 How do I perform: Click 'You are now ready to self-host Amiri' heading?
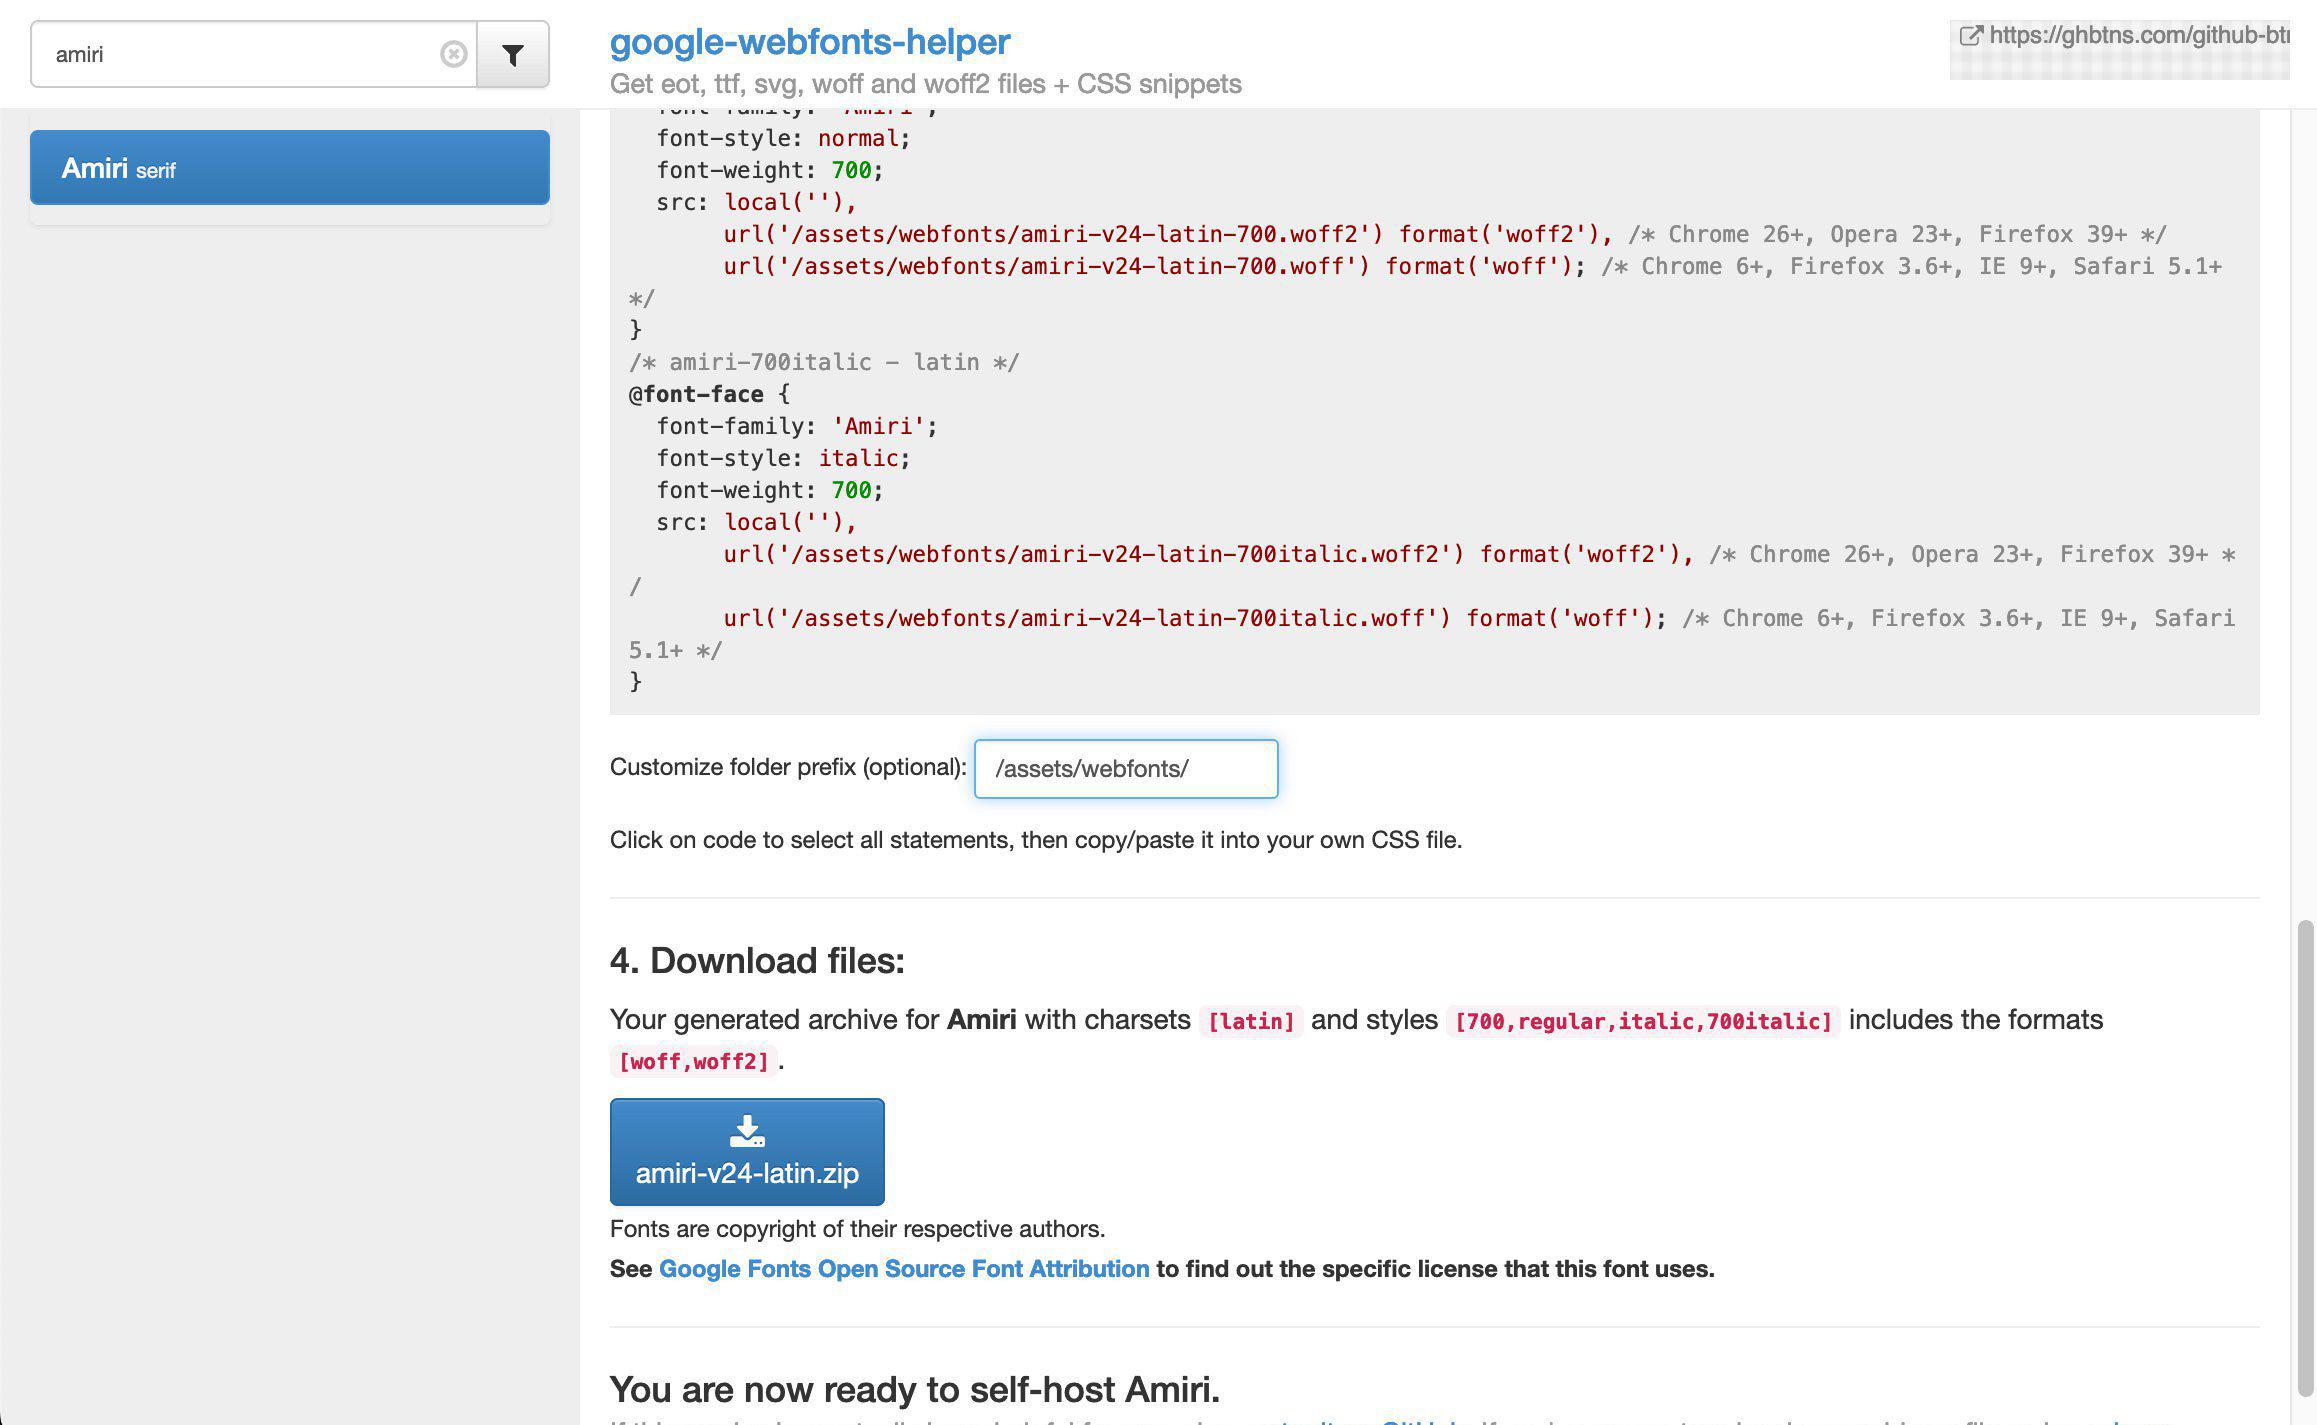(x=915, y=1389)
